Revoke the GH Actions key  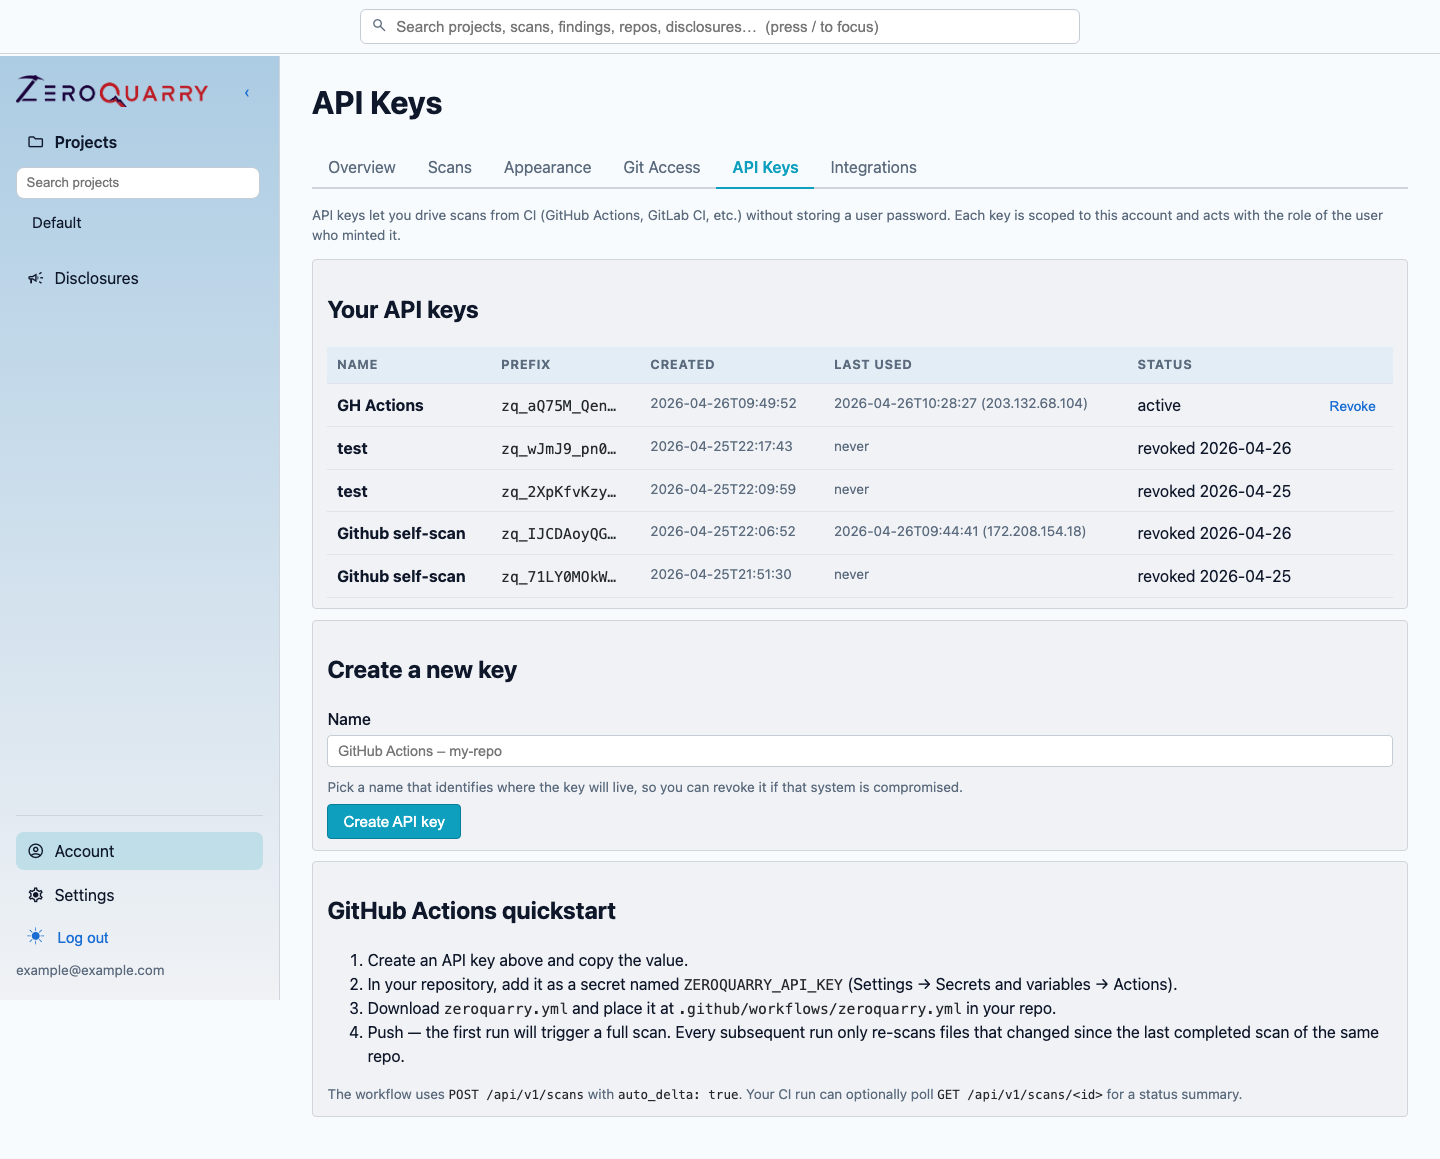pyautogui.click(x=1352, y=406)
